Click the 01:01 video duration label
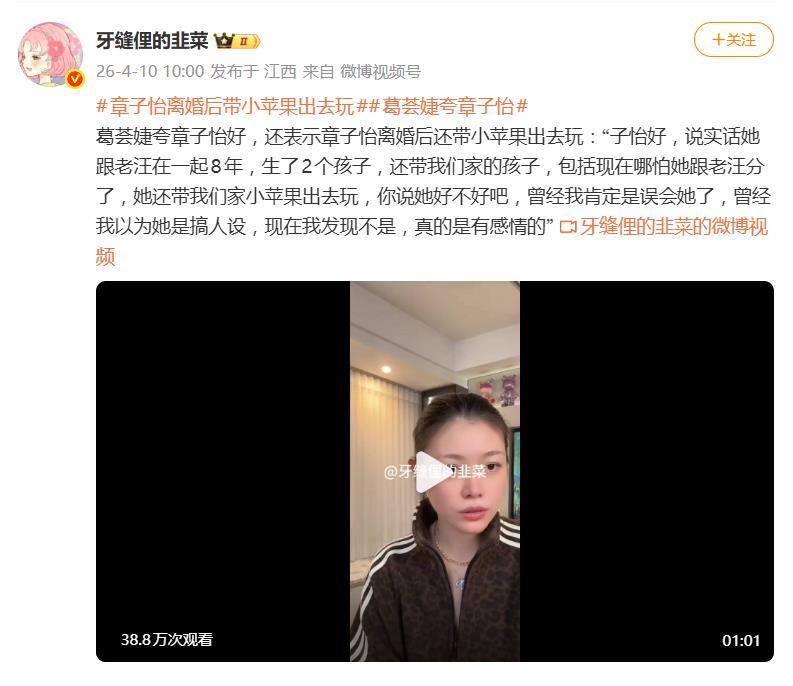The height and width of the screenshot is (686, 793). coord(741,640)
